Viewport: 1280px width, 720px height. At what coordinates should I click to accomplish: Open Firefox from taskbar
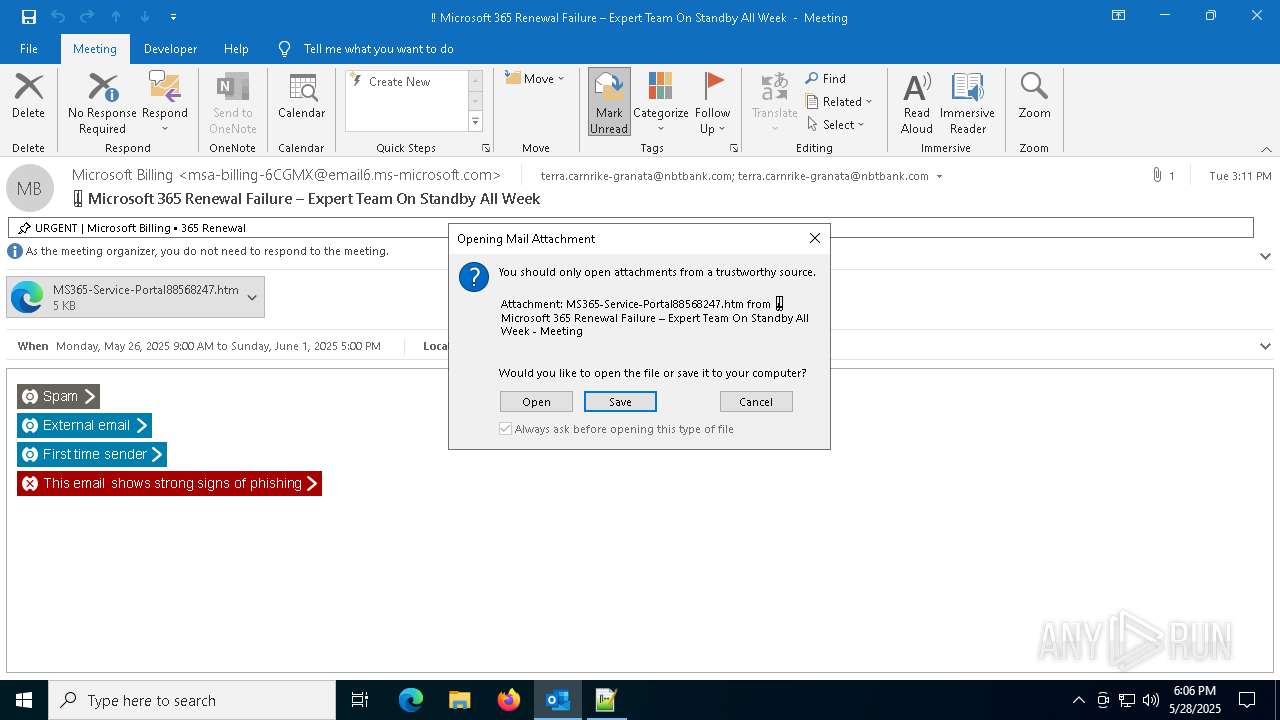pyautogui.click(x=509, y=700)
